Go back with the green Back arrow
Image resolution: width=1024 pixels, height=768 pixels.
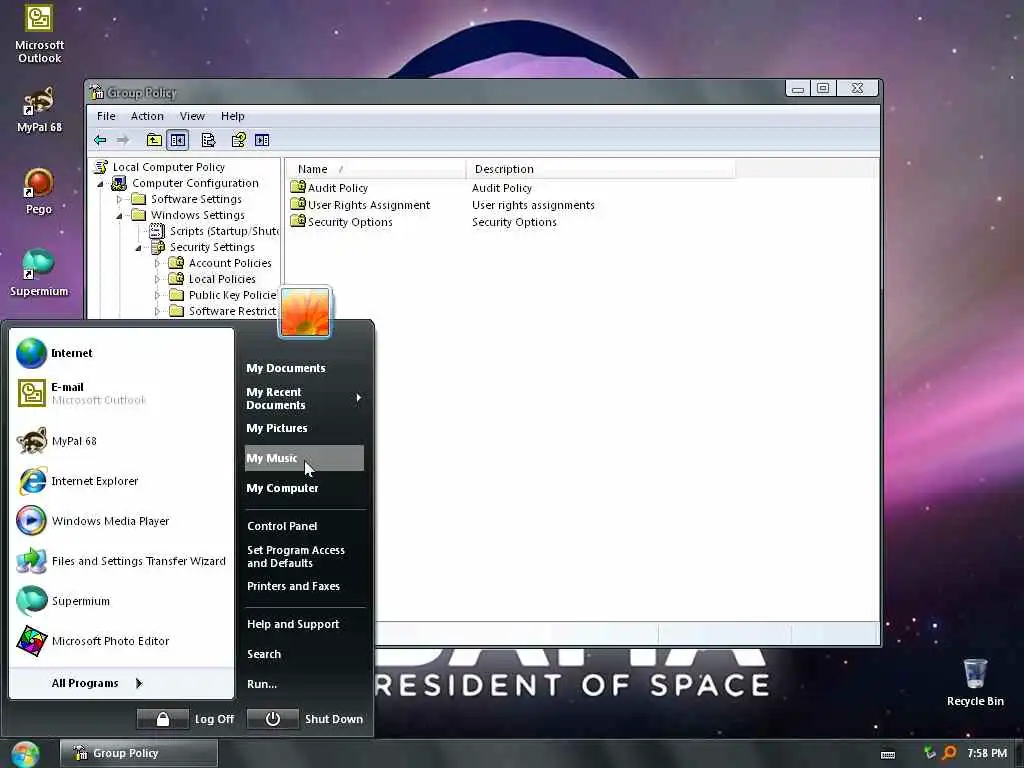point(100,140)
